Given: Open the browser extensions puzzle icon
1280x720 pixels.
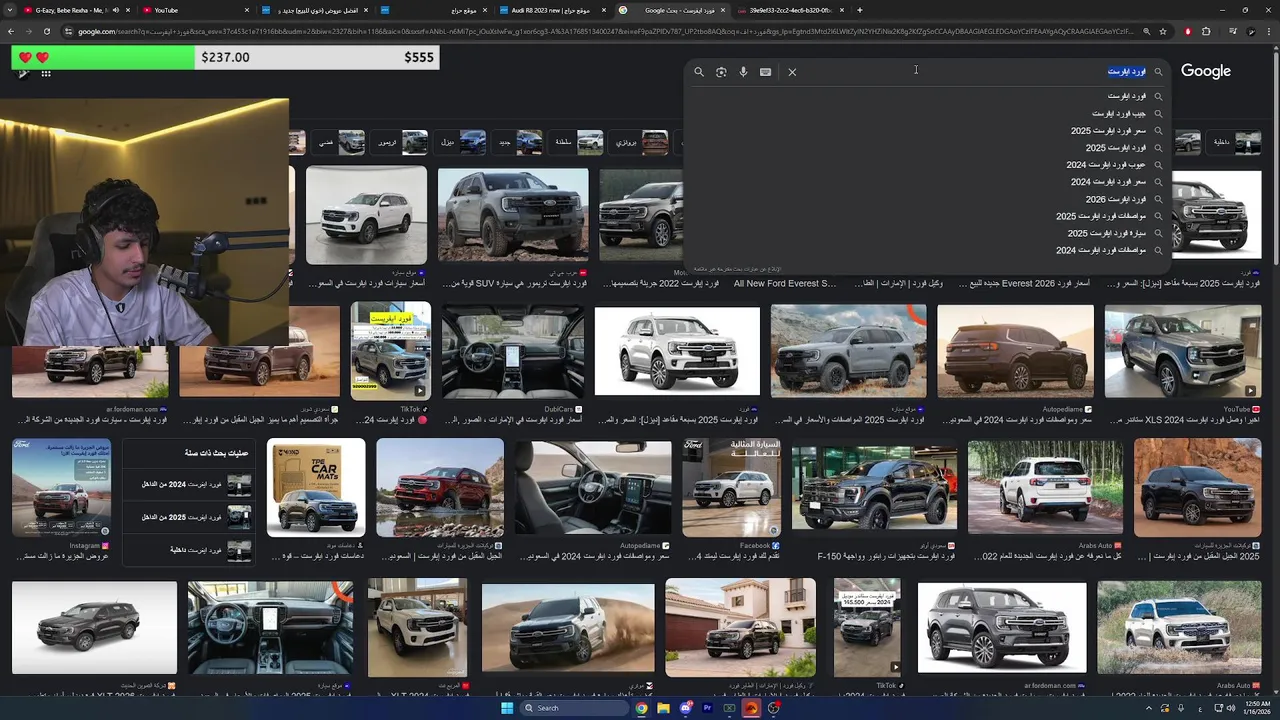Looking at the screenshot, I should point(1206,31).
